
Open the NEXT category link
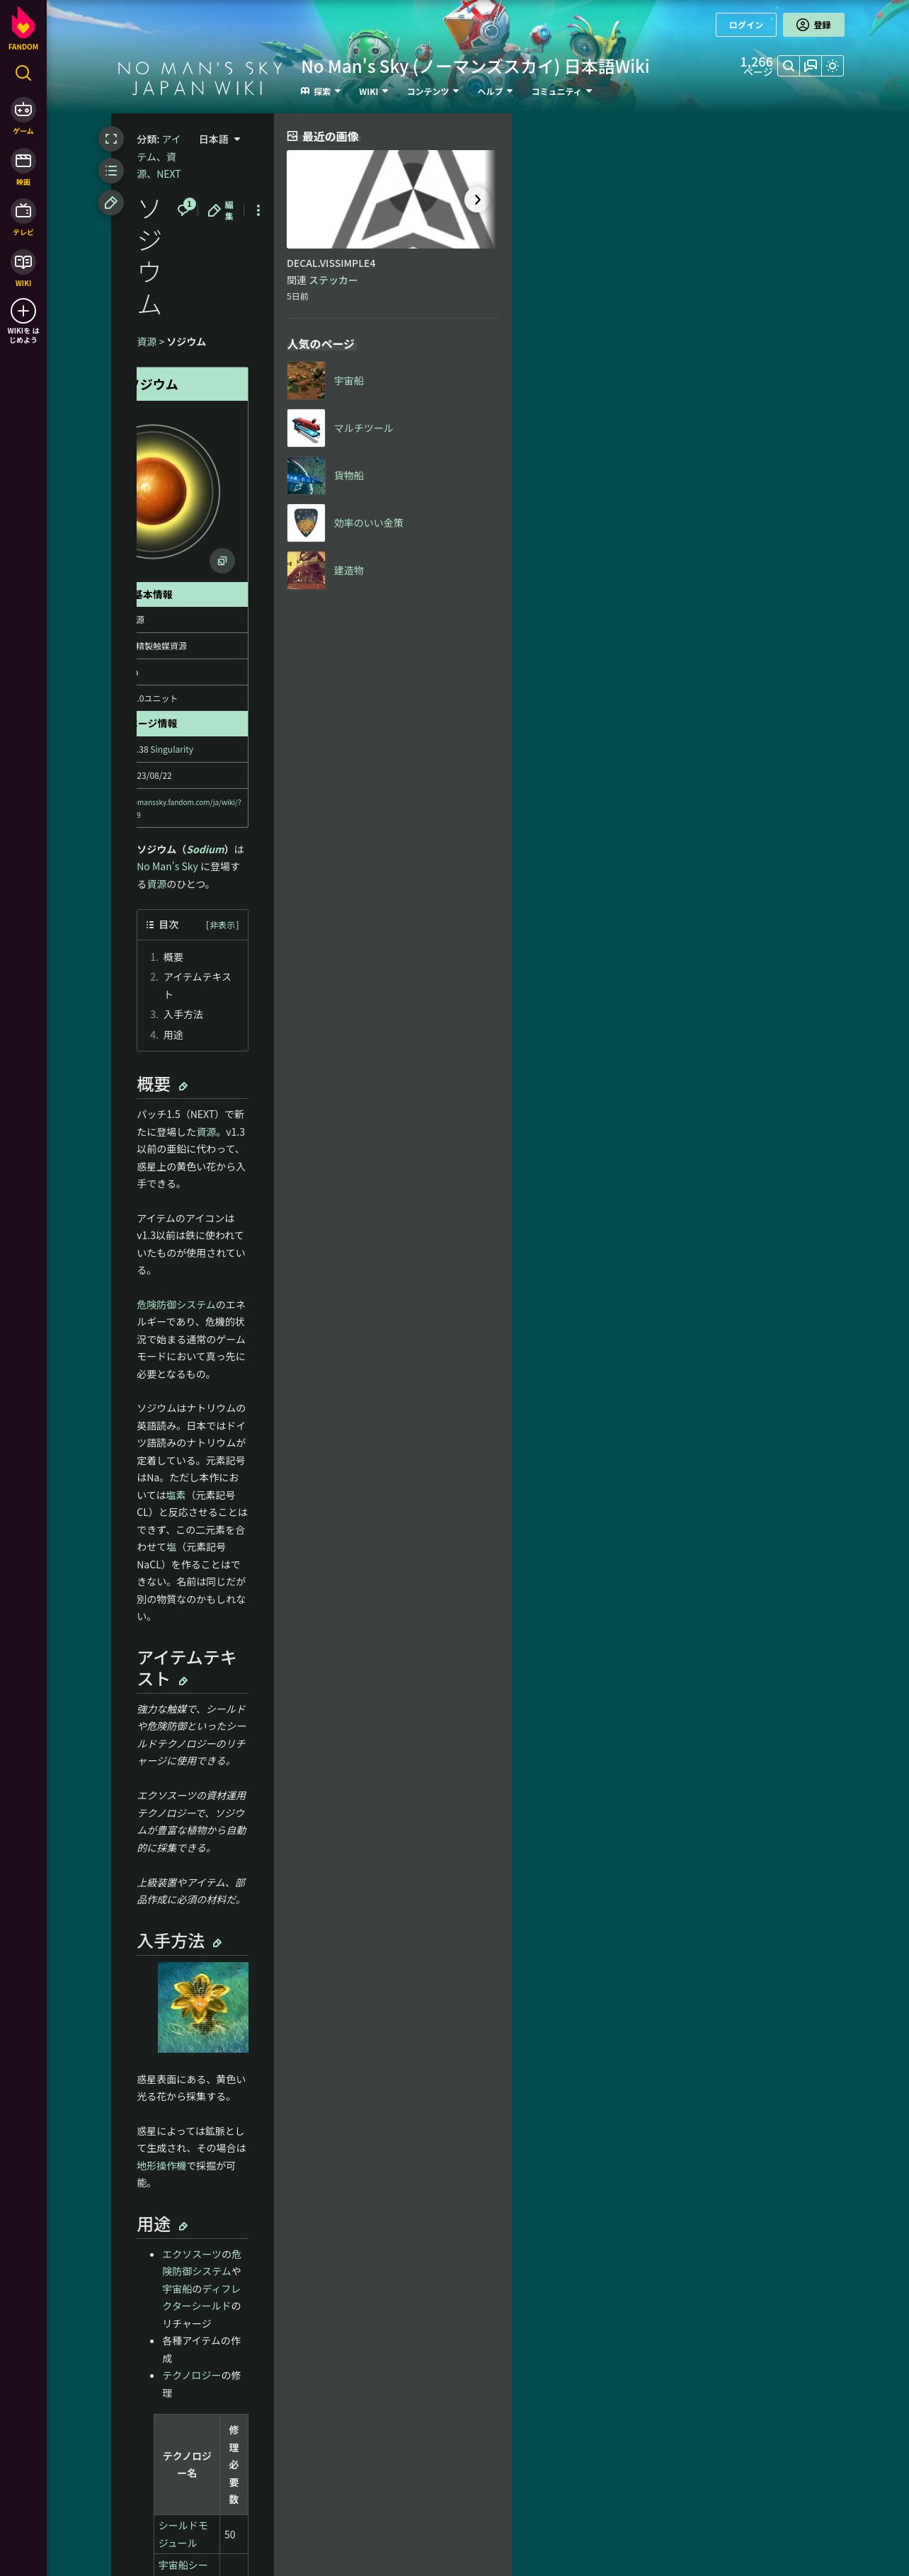pos(168,174)
